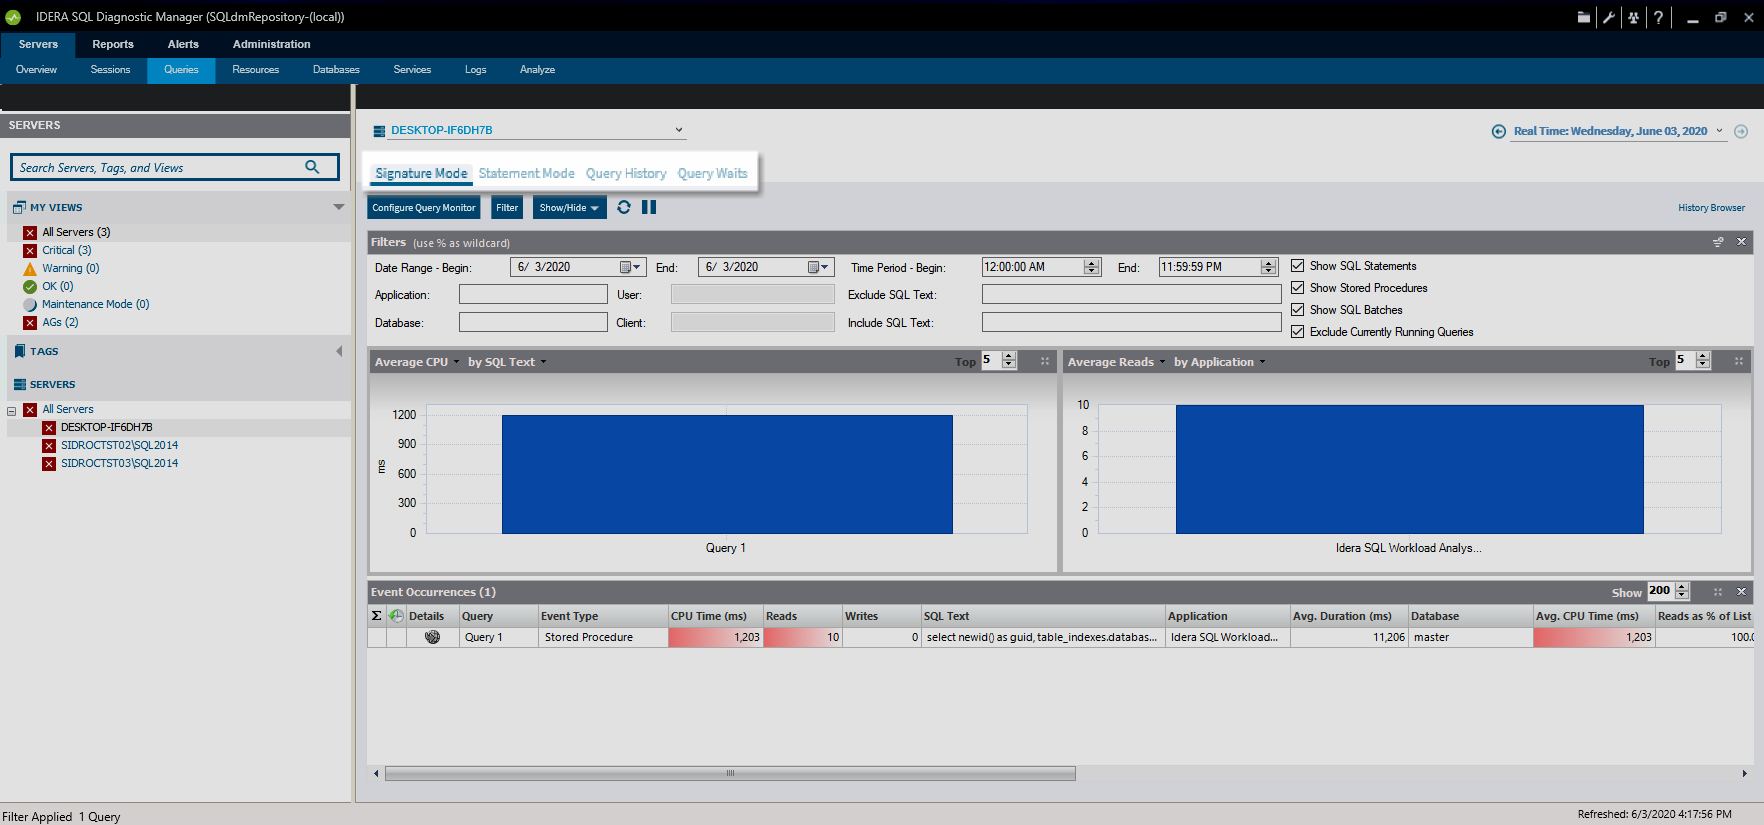Viewport: 1764px width, 825px height.
Task: Collapse the All Servers tree node
Action: [12, 410]
